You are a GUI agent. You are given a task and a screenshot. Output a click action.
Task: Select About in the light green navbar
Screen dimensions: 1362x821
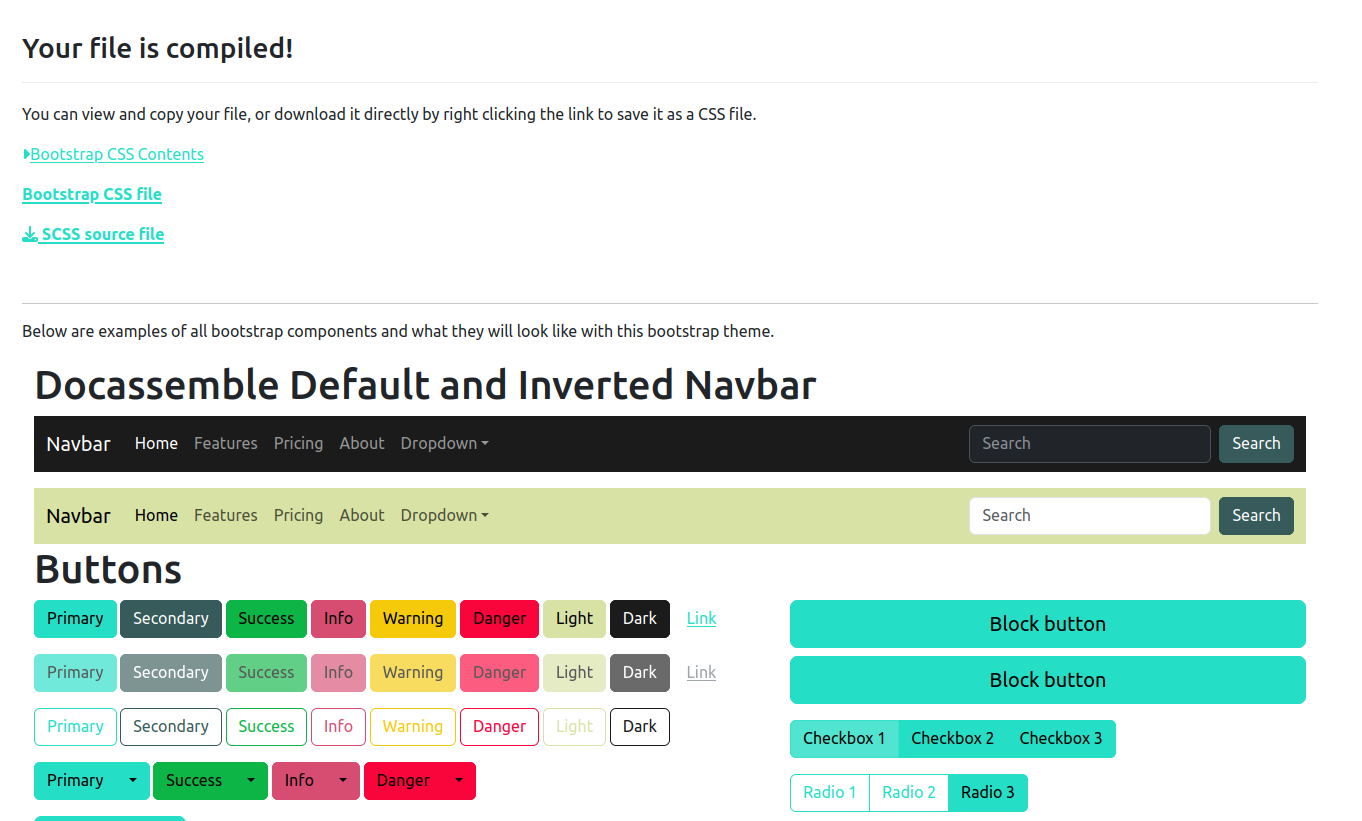click(362, 515)
